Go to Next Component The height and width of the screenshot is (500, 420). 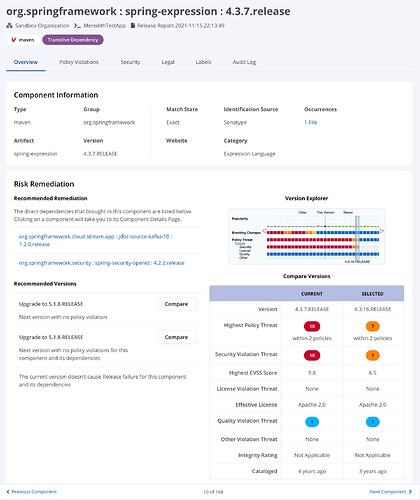coord(391,492)
